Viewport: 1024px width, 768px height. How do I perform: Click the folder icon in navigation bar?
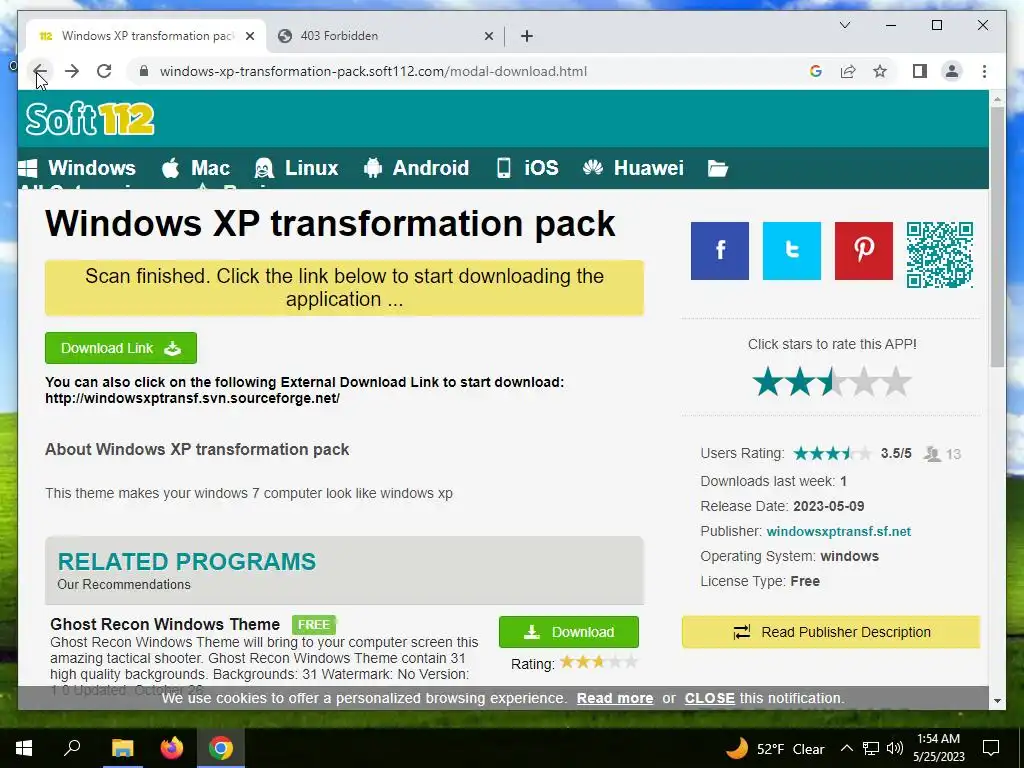click(x=718, y=168)
